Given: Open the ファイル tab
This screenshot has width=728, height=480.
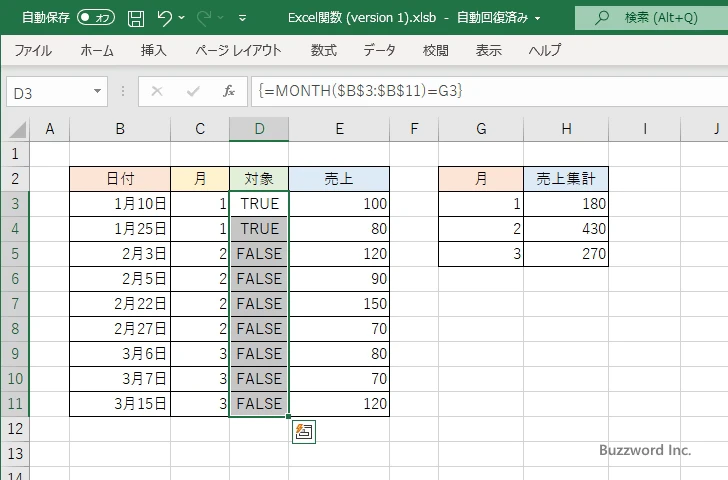Looking at the screenshot, I should [33, 50].
